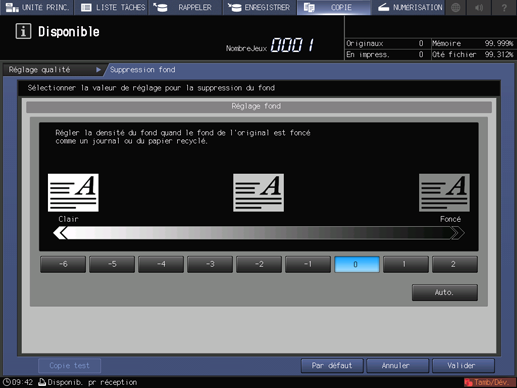
Task: Enable Auto. background adjustment
Action: [x=445, y=292]
